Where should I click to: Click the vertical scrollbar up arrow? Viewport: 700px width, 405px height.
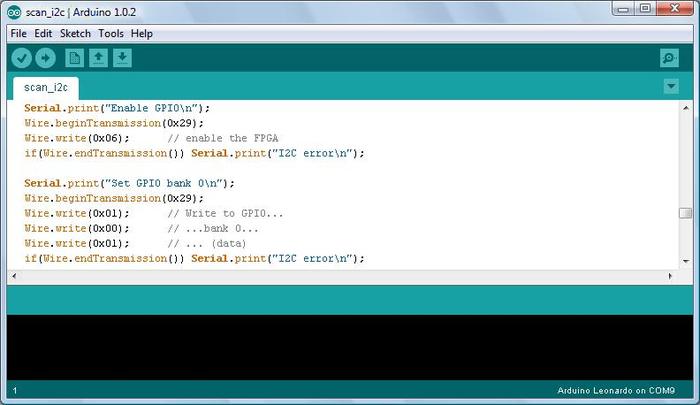pyautogui.click(x=686, y=108)
